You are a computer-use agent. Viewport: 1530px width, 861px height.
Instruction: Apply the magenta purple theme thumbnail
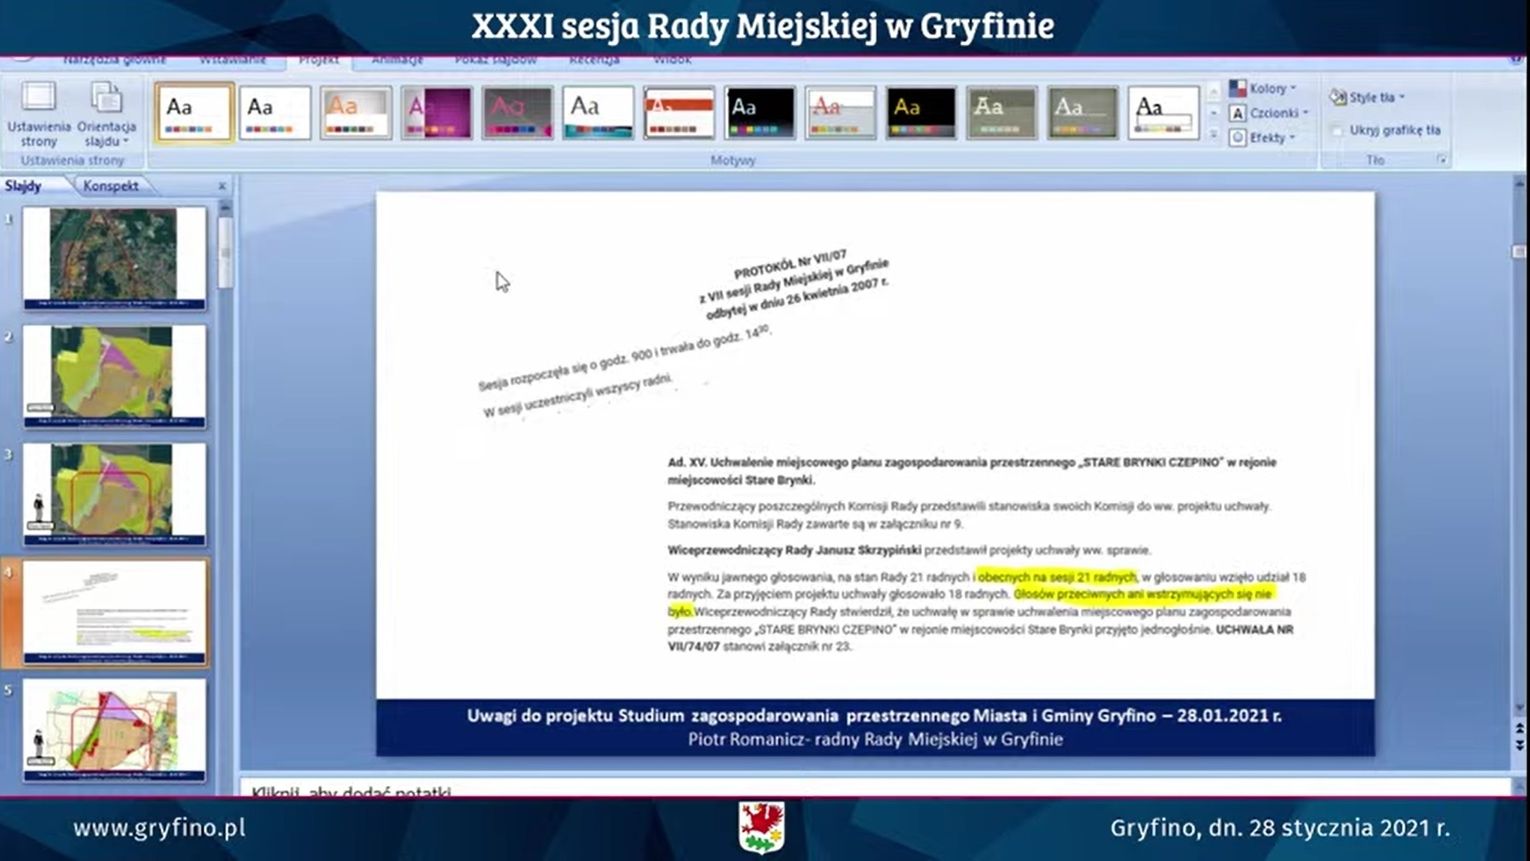pyautogui.click(x=436, y=112)
